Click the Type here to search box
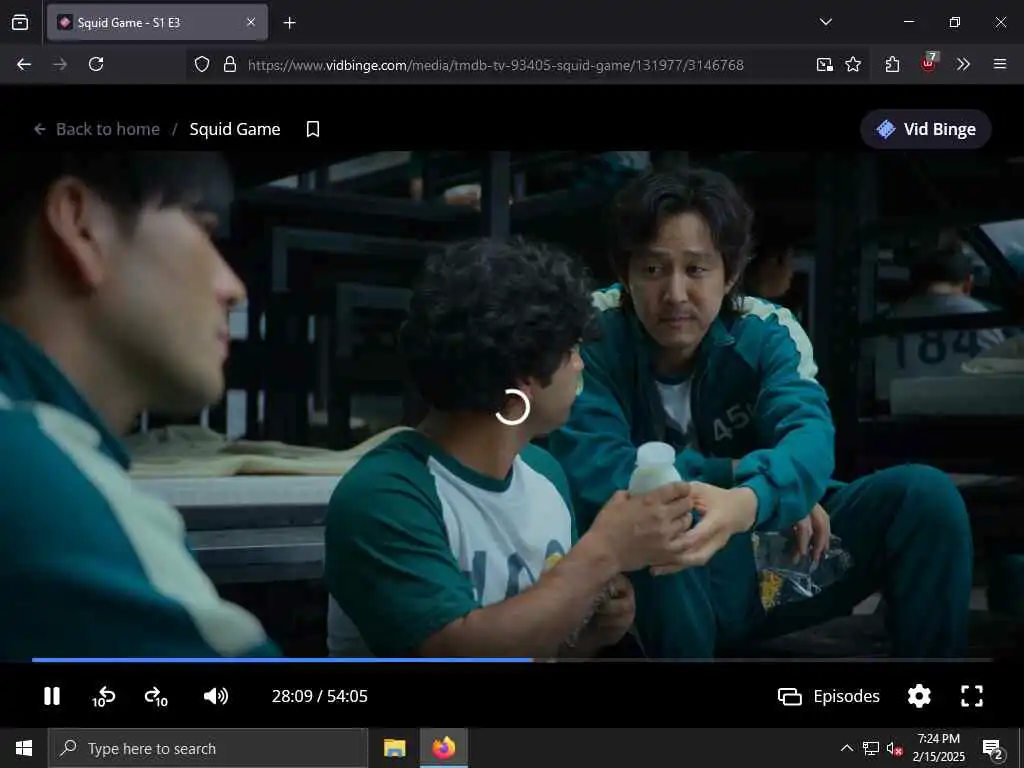 (x=208, y=748)
